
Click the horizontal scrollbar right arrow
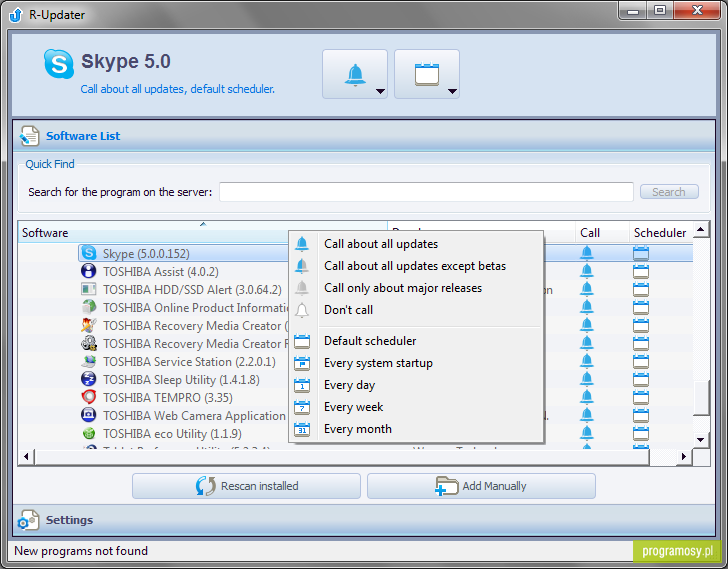683,457
